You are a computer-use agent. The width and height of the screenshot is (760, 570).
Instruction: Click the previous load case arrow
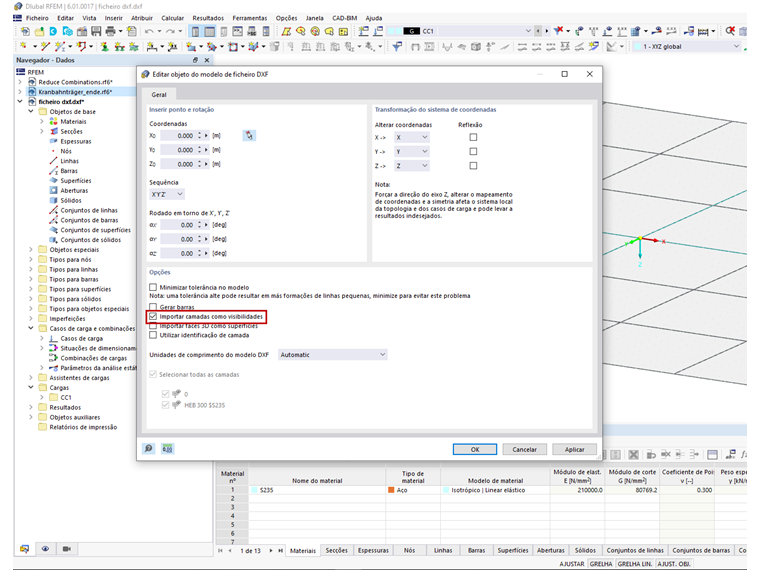coord(538,31)
